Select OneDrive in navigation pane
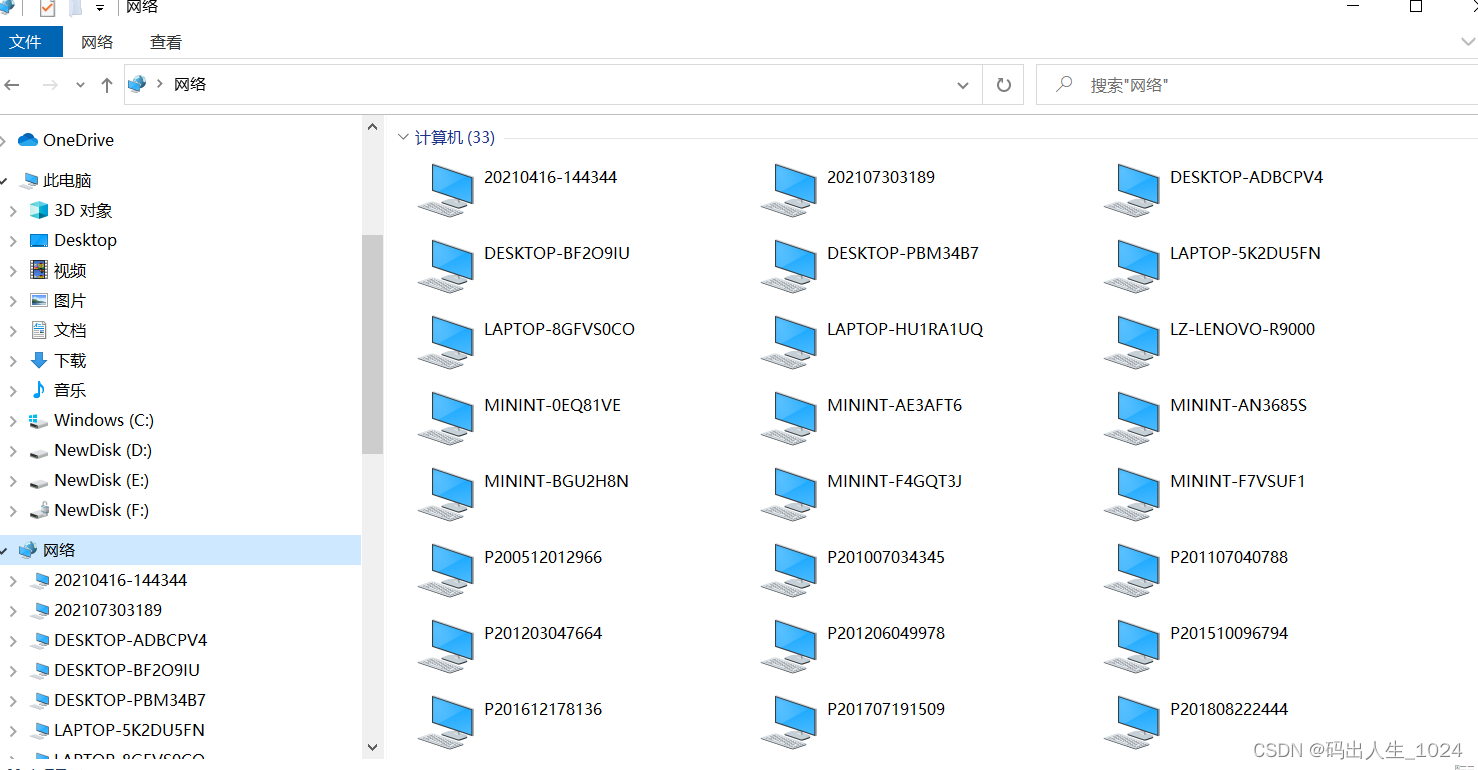The image size is (1478, 770). [x=66, y=140]
